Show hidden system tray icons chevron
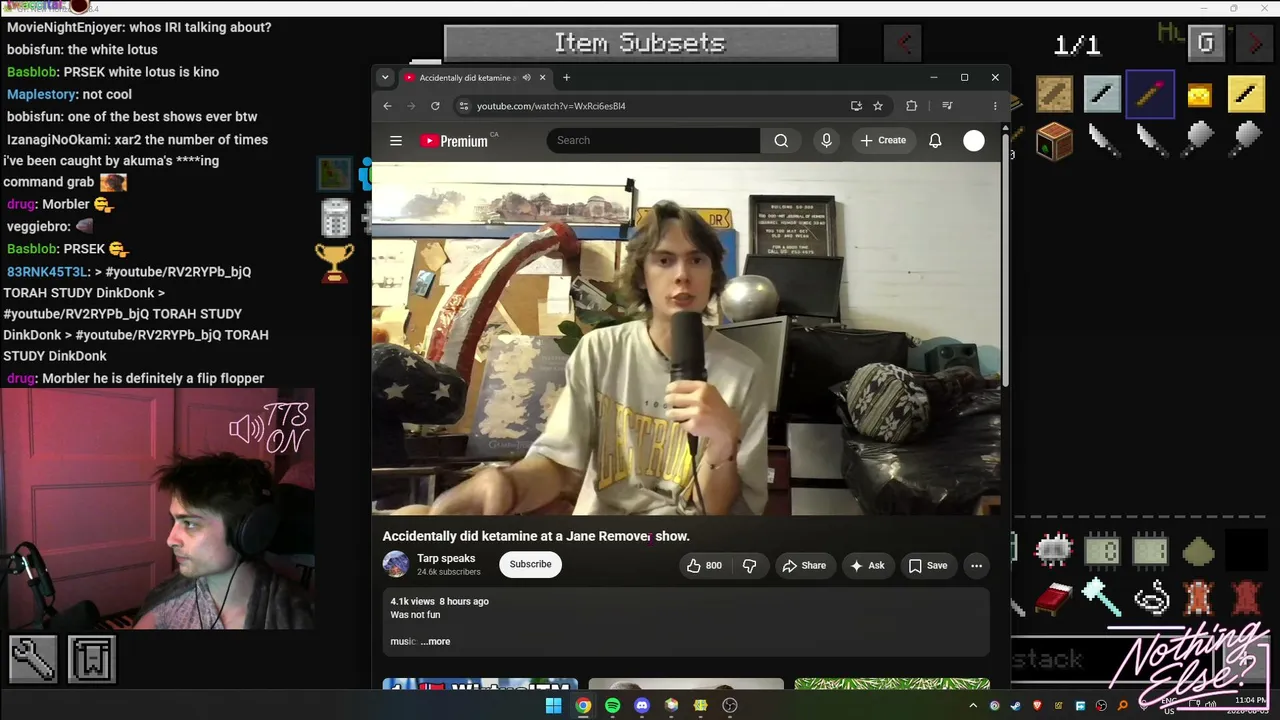 pyautogui.click(x=973, y=706)
